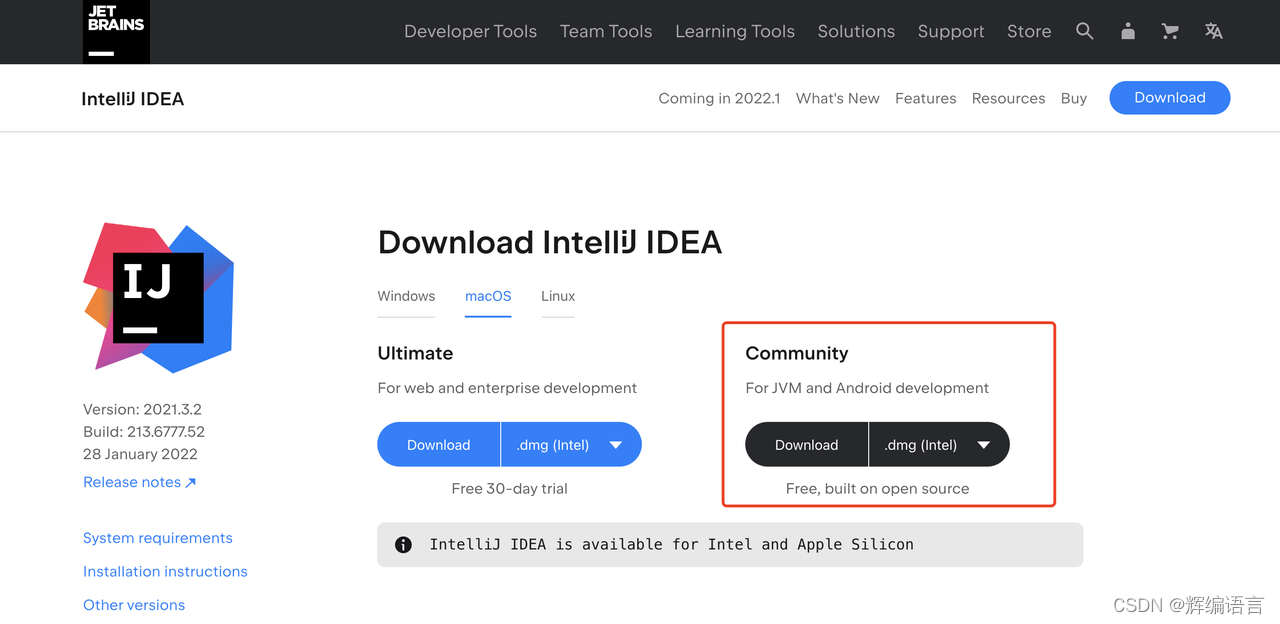Click the blue Download button in the header
This screenshot has width=1280, height=624.
(x=1170, y=97)
